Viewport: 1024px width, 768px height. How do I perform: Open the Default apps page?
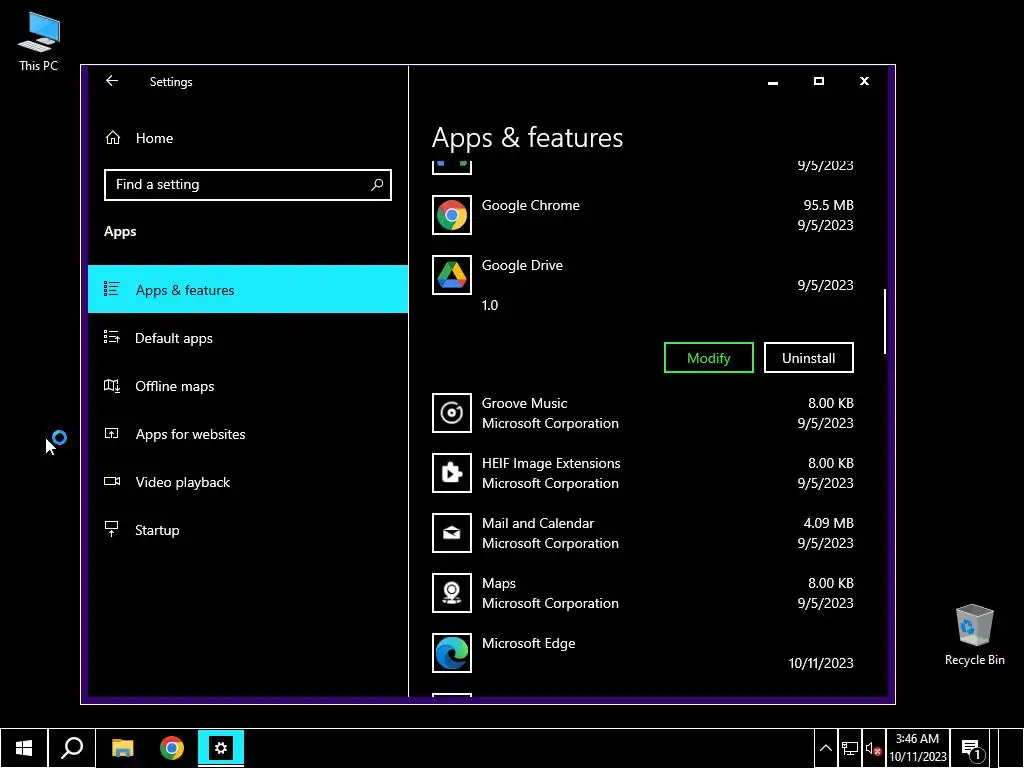(248, 338)
